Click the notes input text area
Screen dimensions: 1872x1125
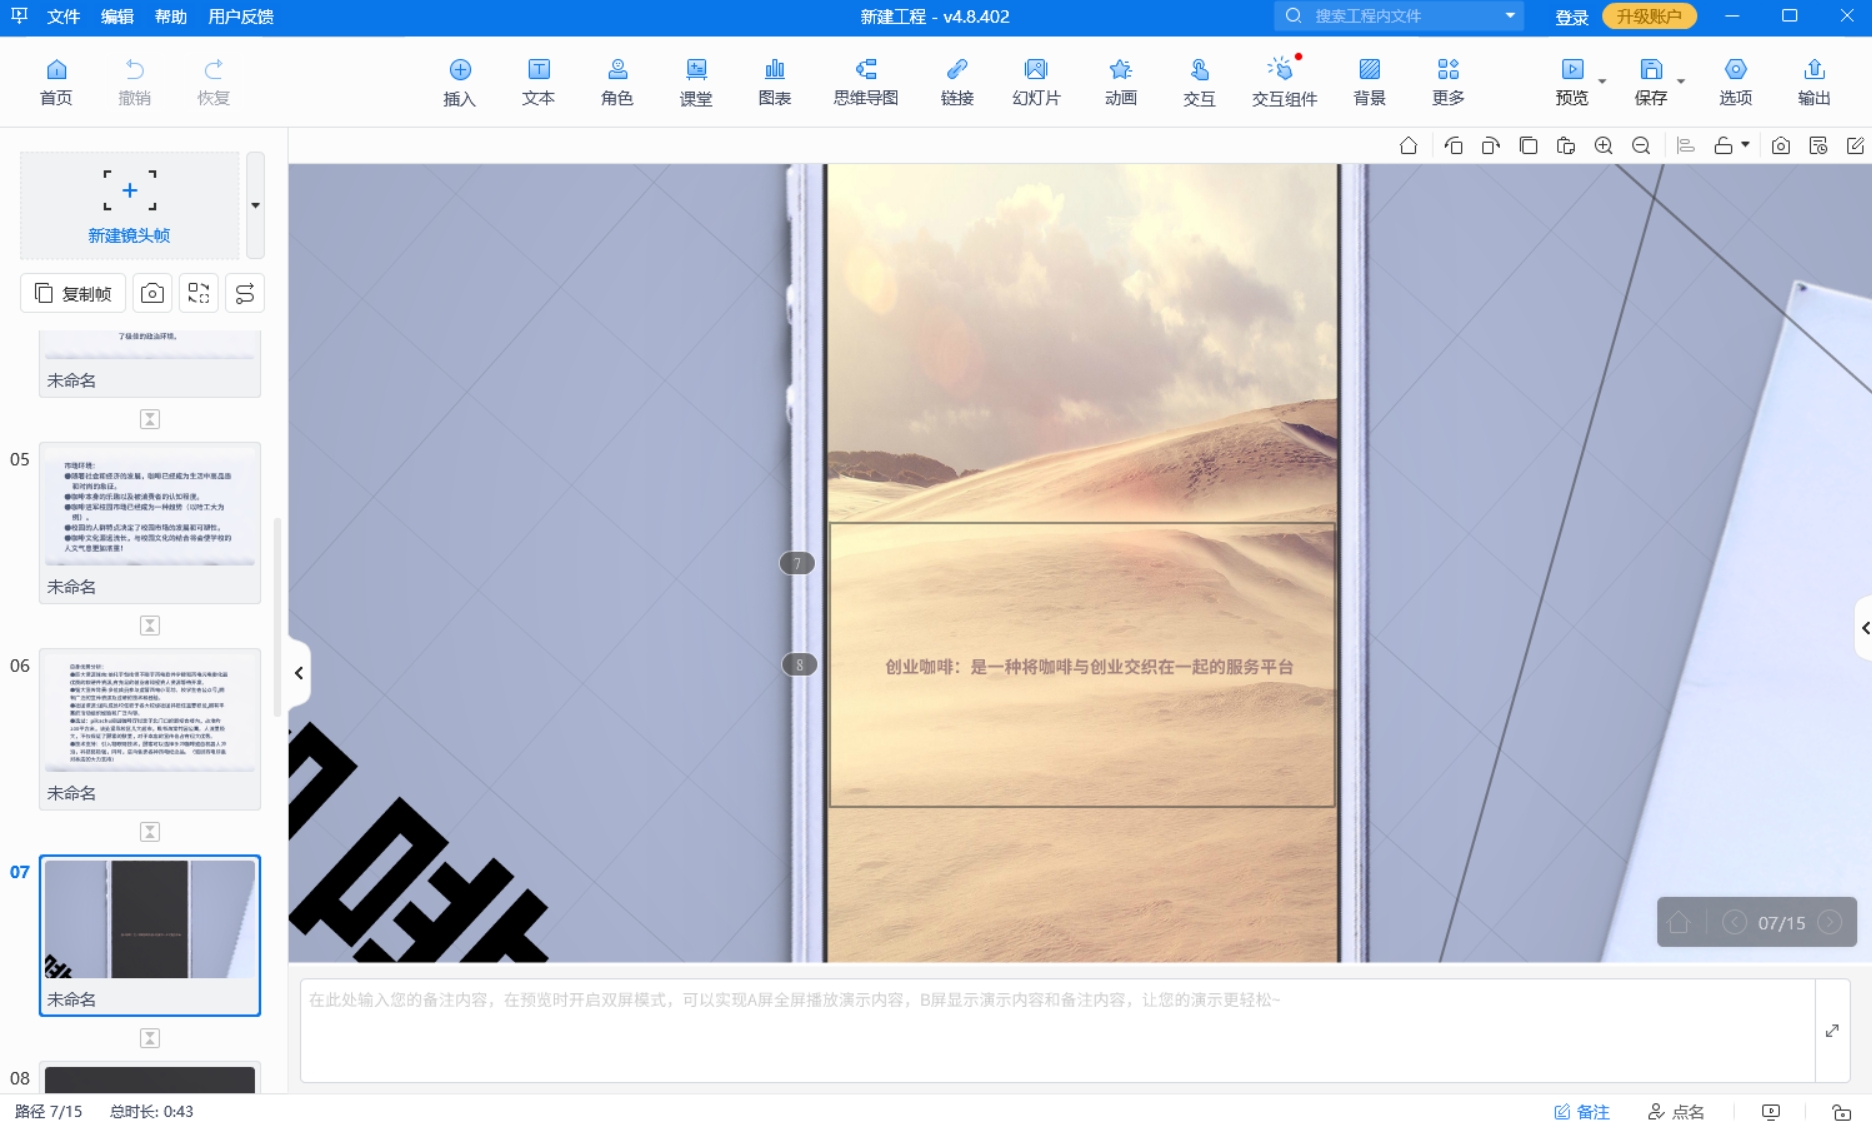pos(1055,1030)
